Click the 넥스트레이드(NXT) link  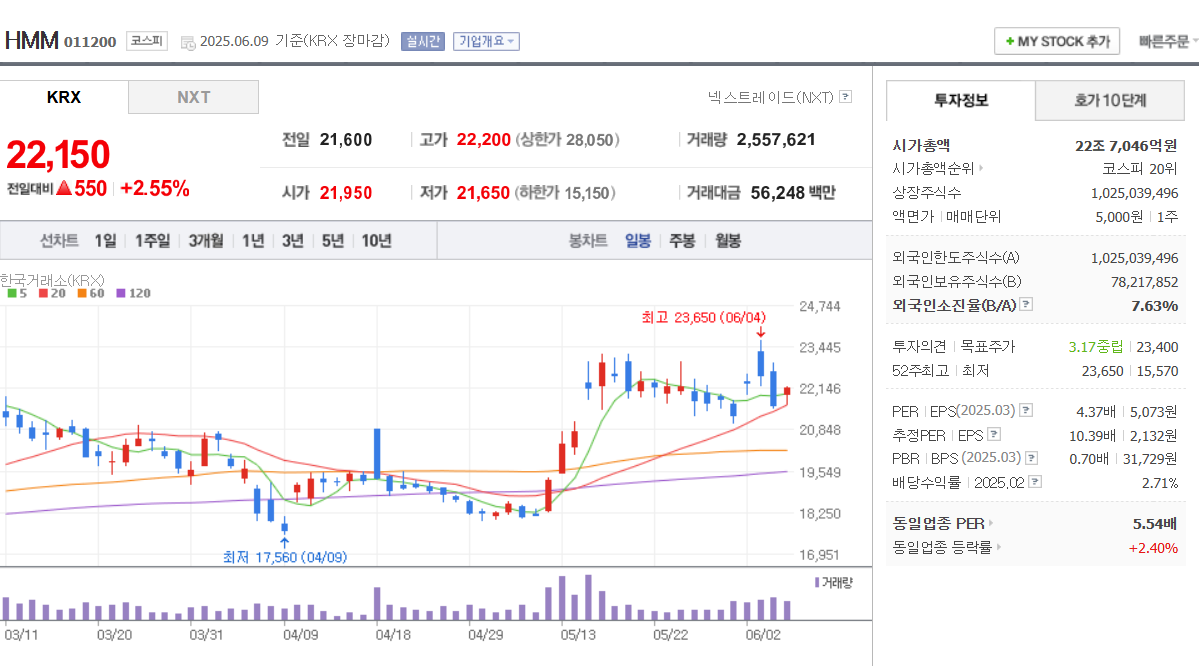pos(771,97)
